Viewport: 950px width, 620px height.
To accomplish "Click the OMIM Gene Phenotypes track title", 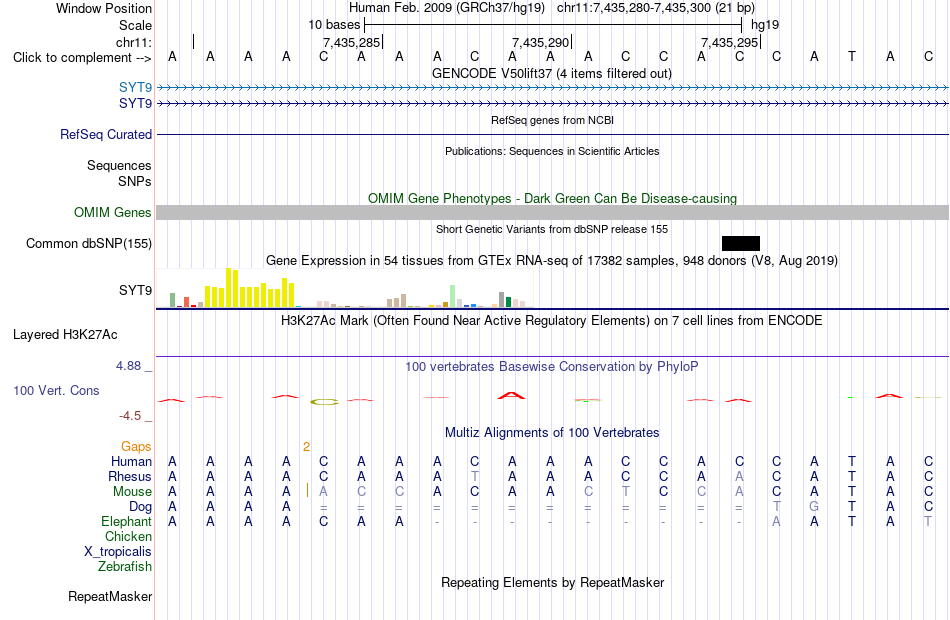I will [552, 198].
